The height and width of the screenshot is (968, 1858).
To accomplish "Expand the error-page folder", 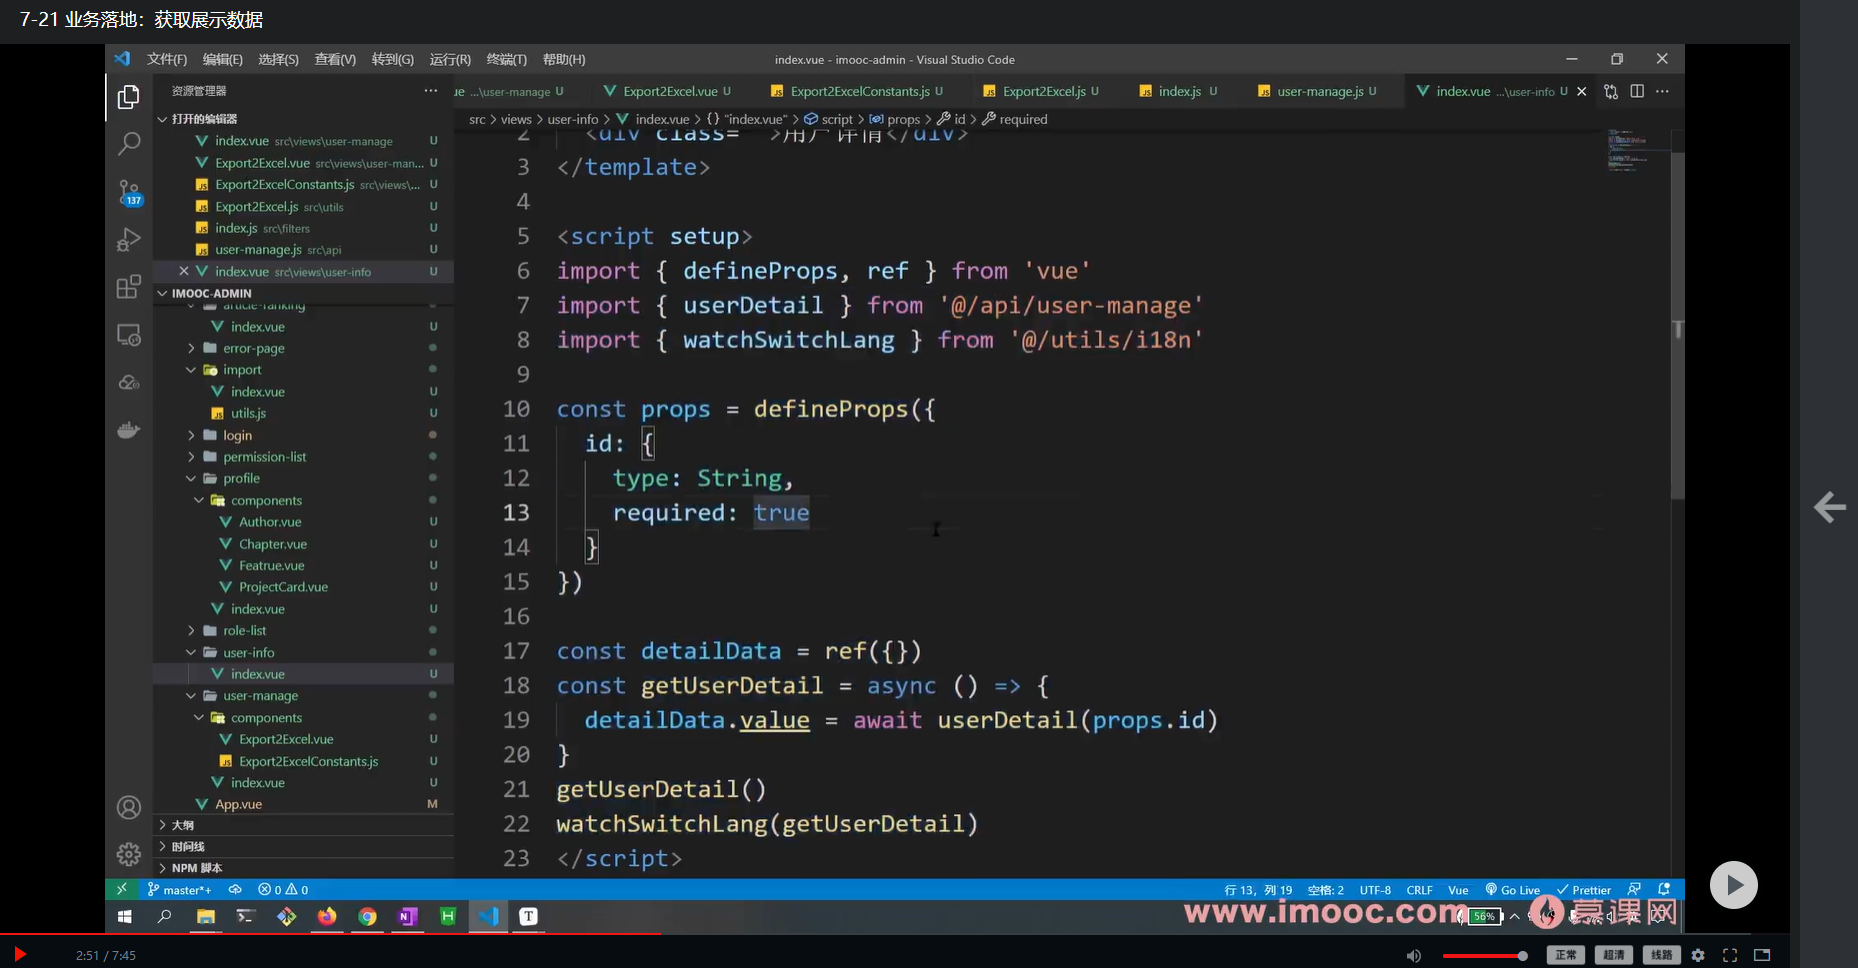I will (304, 348).
